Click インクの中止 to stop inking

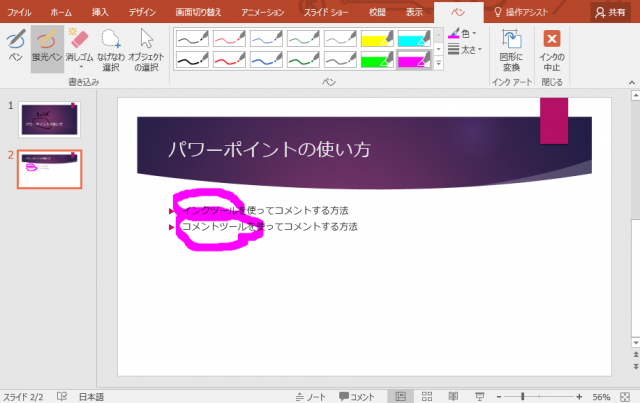[551, 47]
